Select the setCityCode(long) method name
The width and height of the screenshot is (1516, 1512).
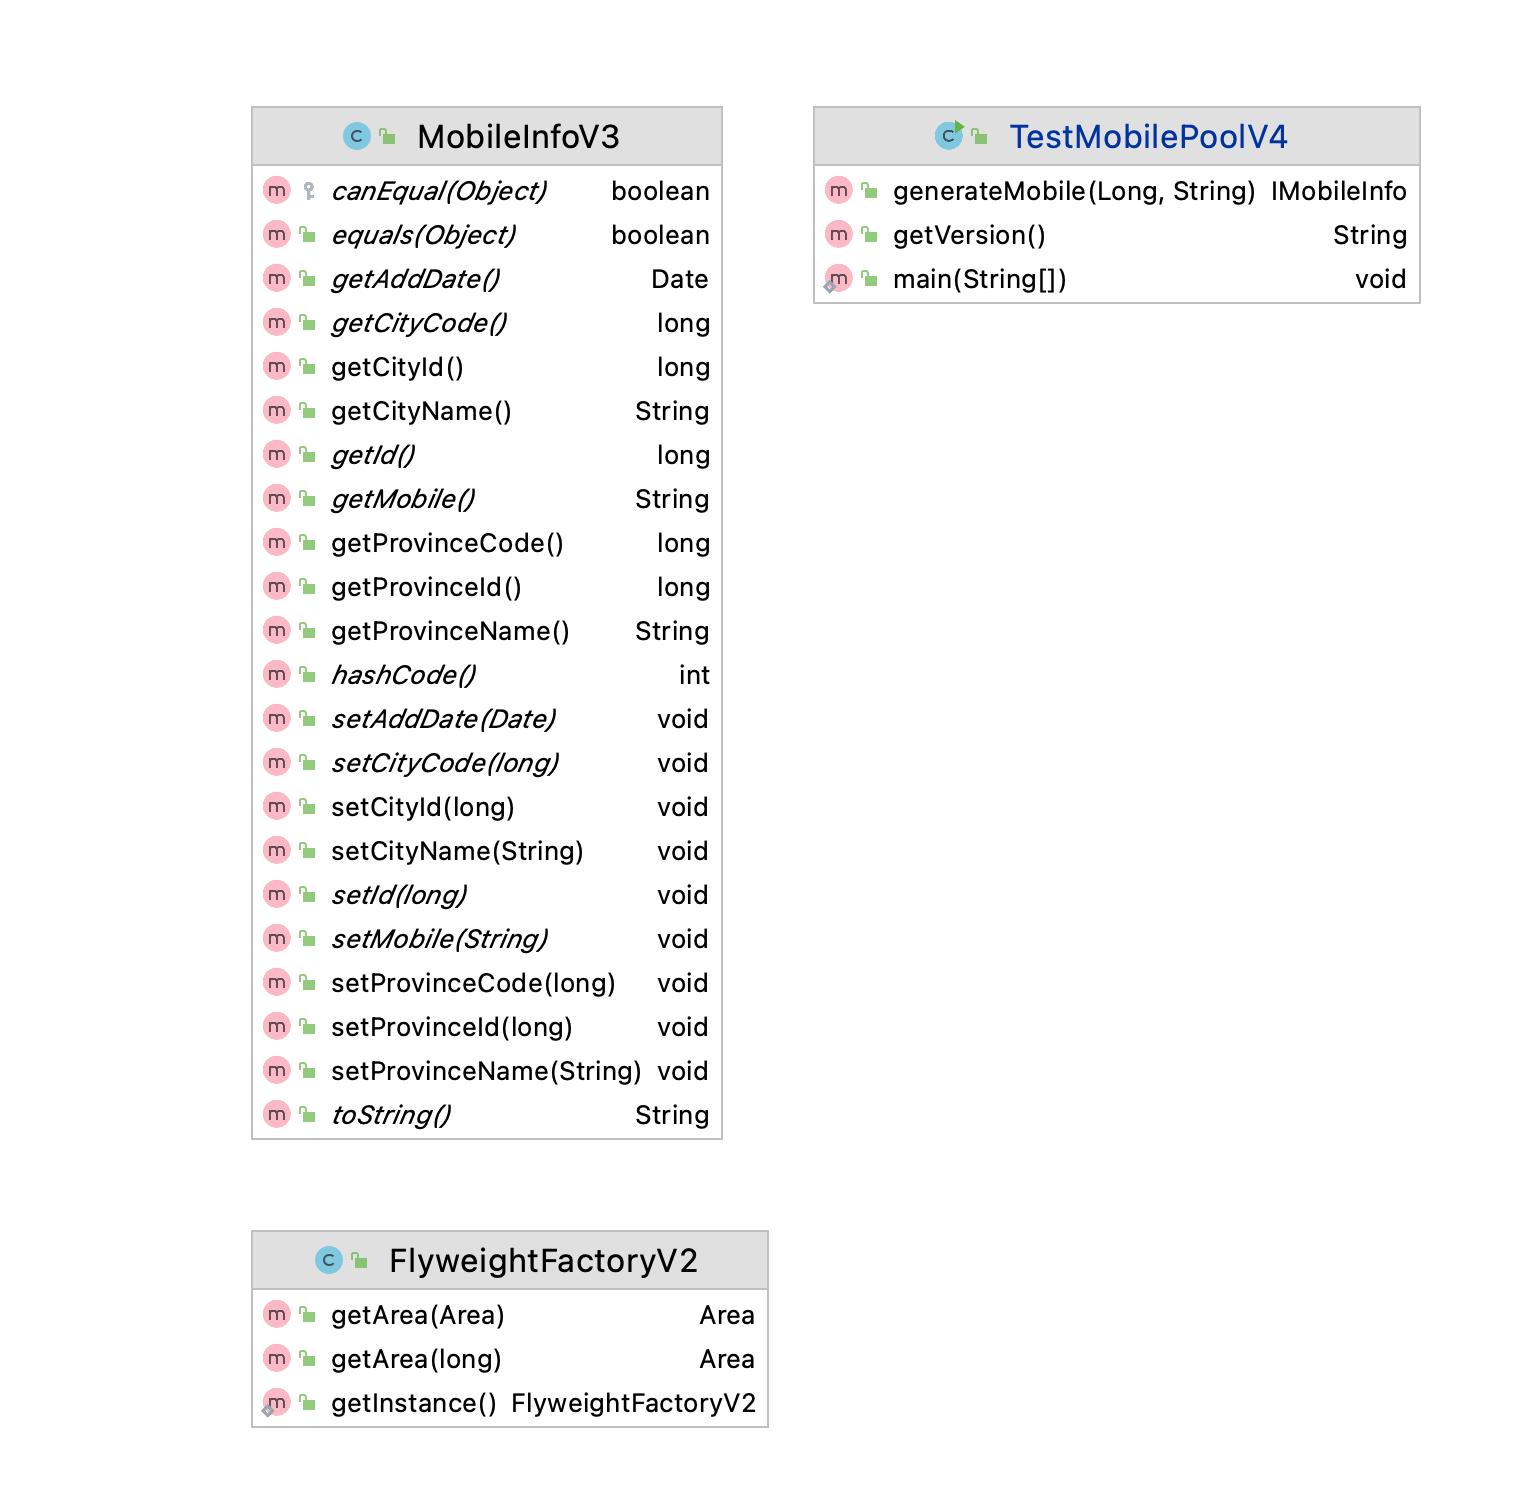coord(445,763)
